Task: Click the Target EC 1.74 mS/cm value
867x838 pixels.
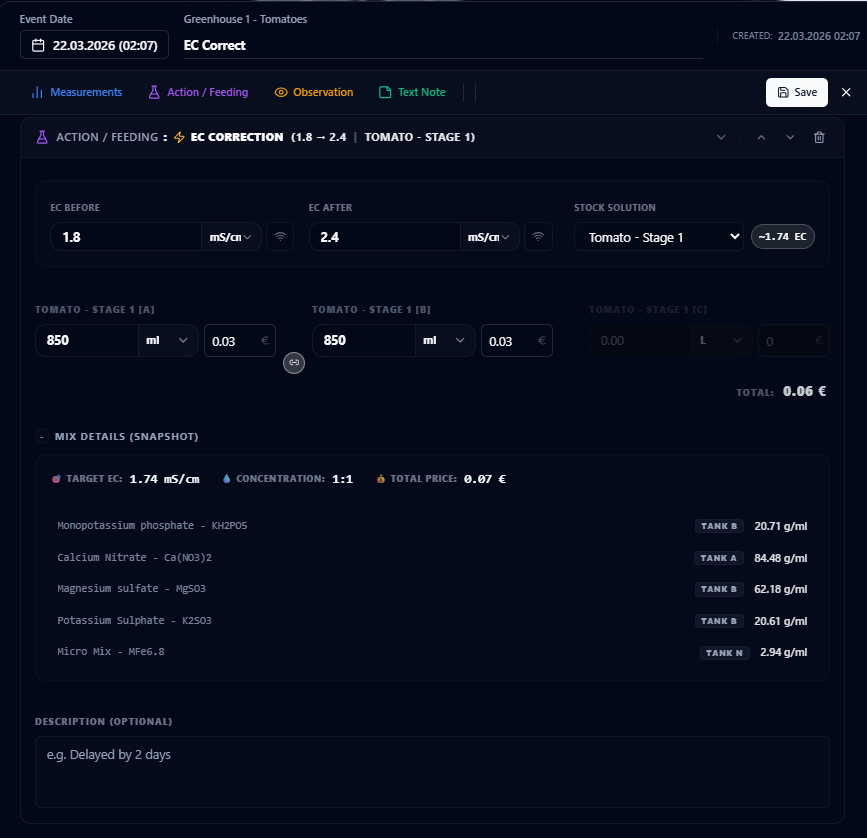Action: [164, 479]
